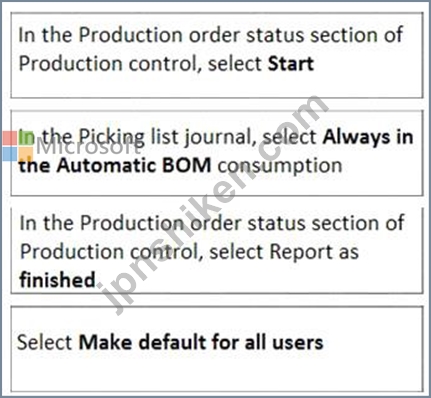
Task: Click "Production control, select Start" line
Action: (166, 64)
